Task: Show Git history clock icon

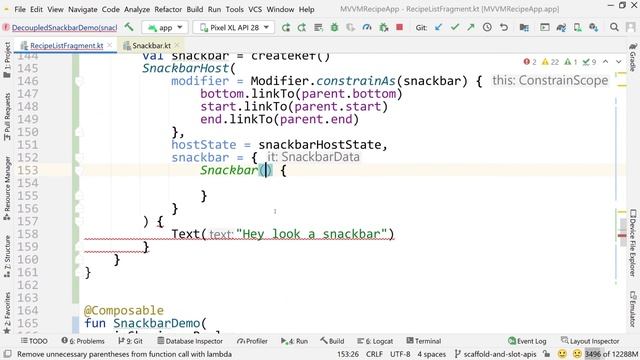Action: [487, 27]
